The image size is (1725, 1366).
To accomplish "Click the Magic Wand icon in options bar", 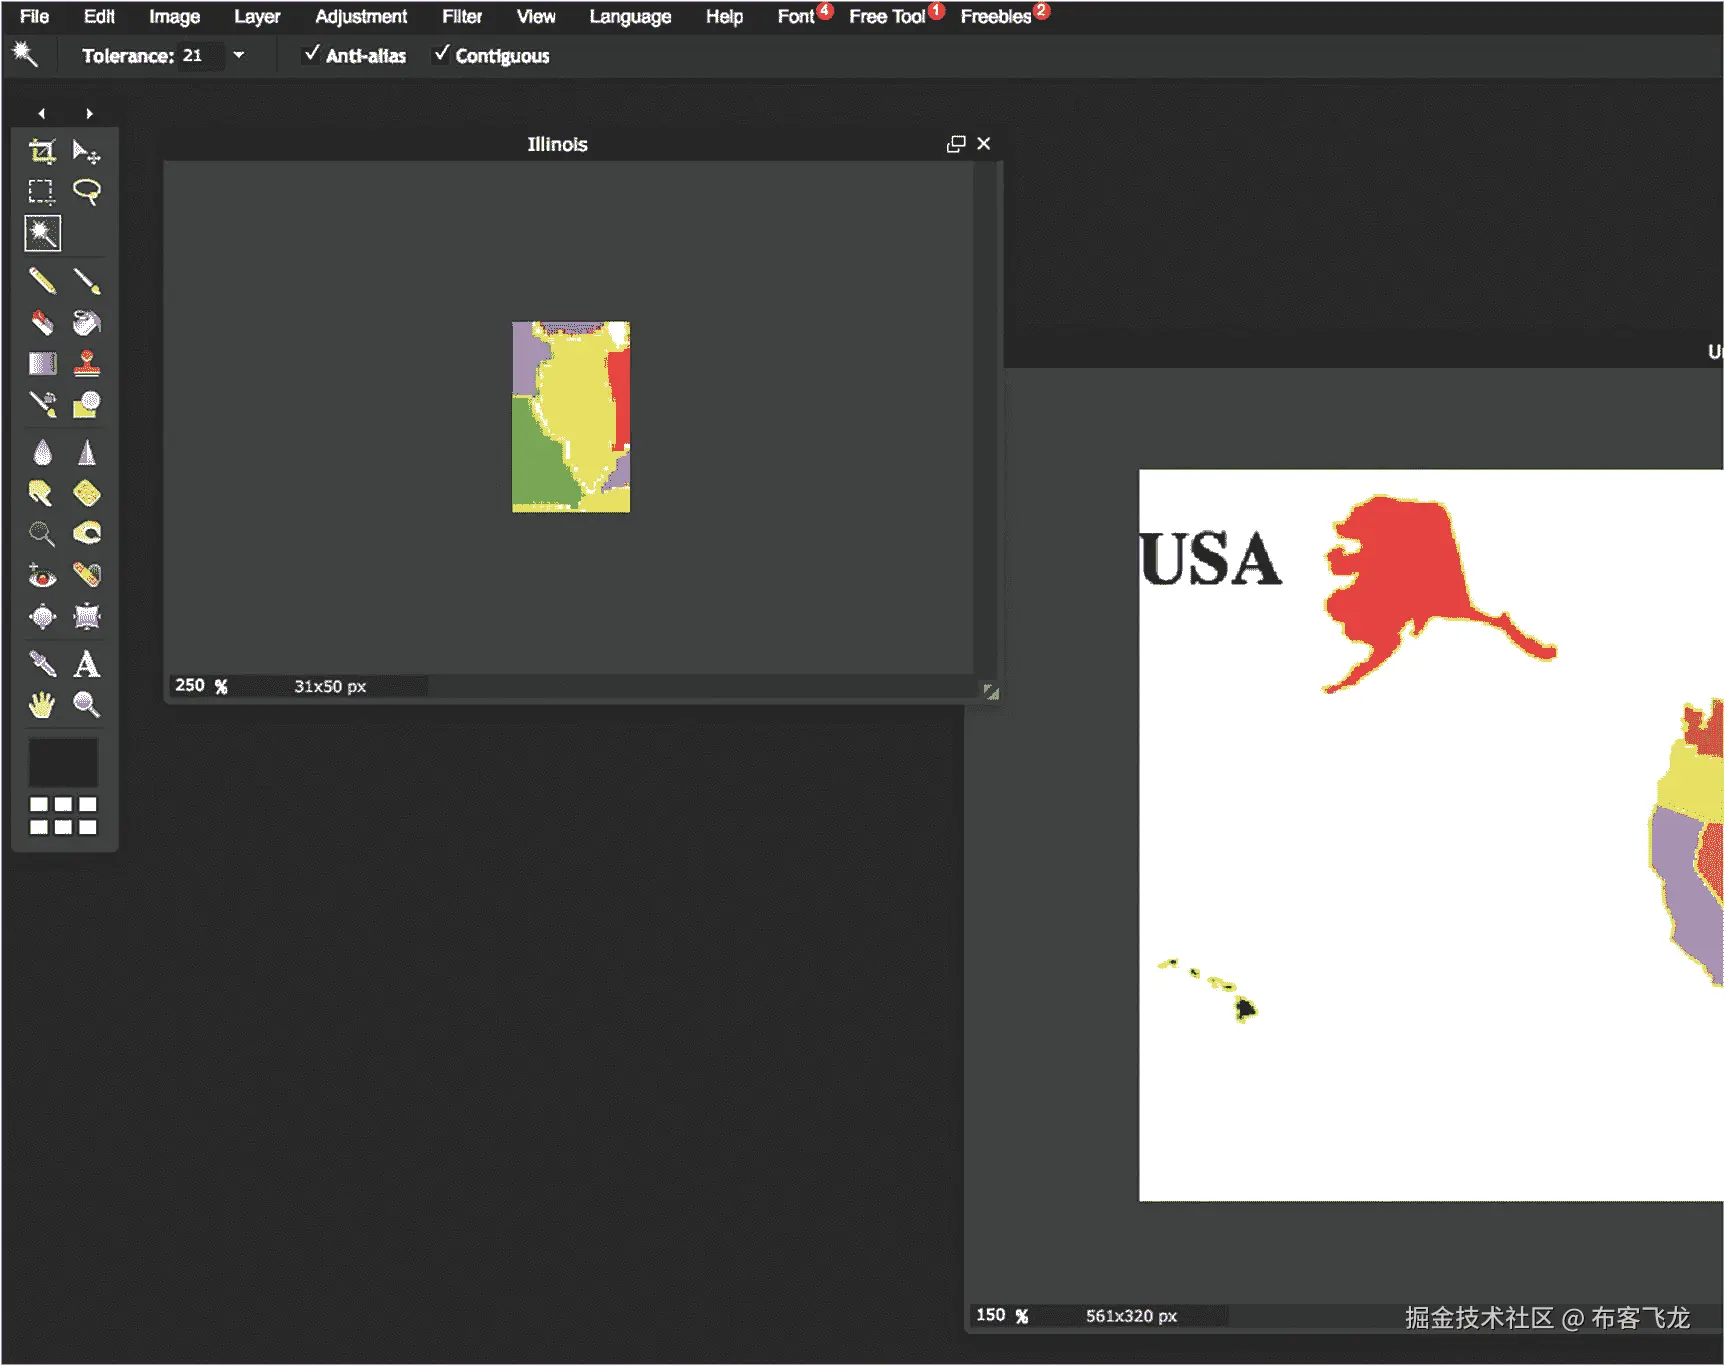I will (x=25, y=54).
